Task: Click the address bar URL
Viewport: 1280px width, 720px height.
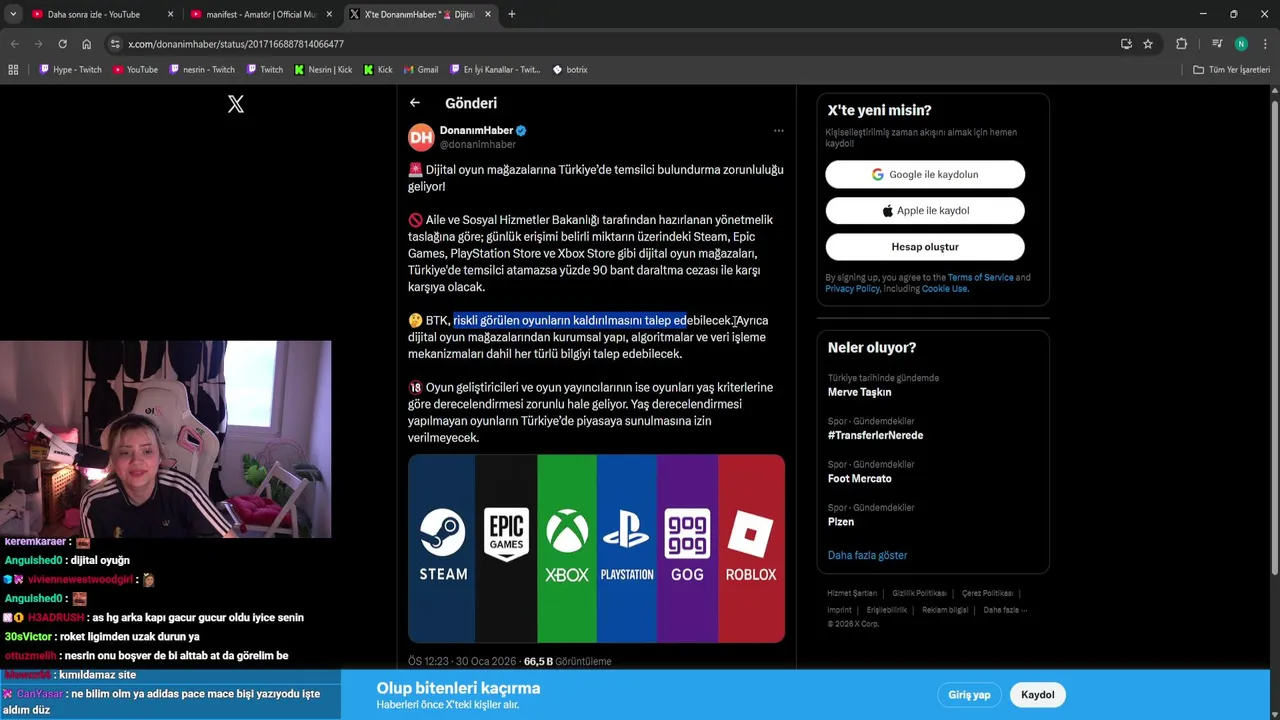Action: click(x=236, y=44)
